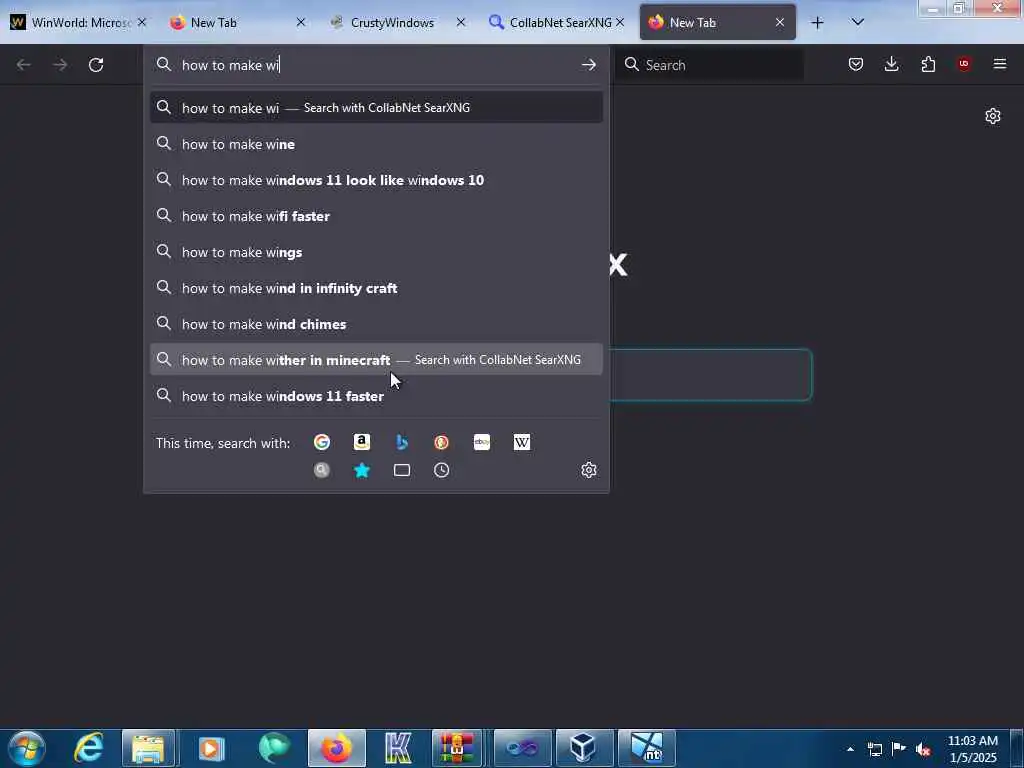The image size is (1024, 768).
Task: Focus the toolbar Search box
Action: (x=710, y=65)
